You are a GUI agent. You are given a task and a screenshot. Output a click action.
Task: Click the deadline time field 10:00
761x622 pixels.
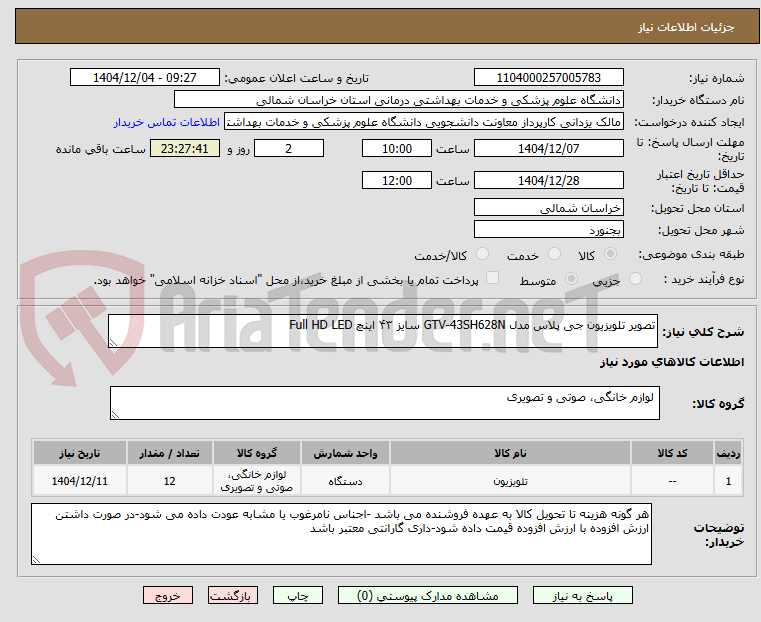click(x=397, y=148)
